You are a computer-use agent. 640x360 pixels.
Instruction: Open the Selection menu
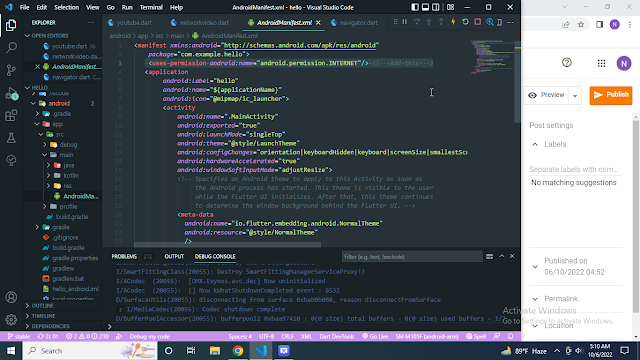(66, 7)
